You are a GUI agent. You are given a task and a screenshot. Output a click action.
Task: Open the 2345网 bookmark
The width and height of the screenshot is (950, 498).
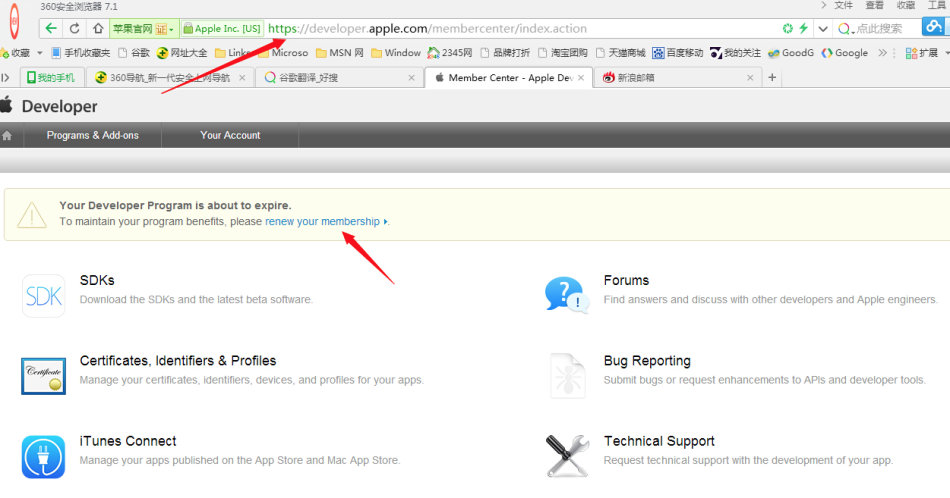pyautogui.click(x=450, y=53)
